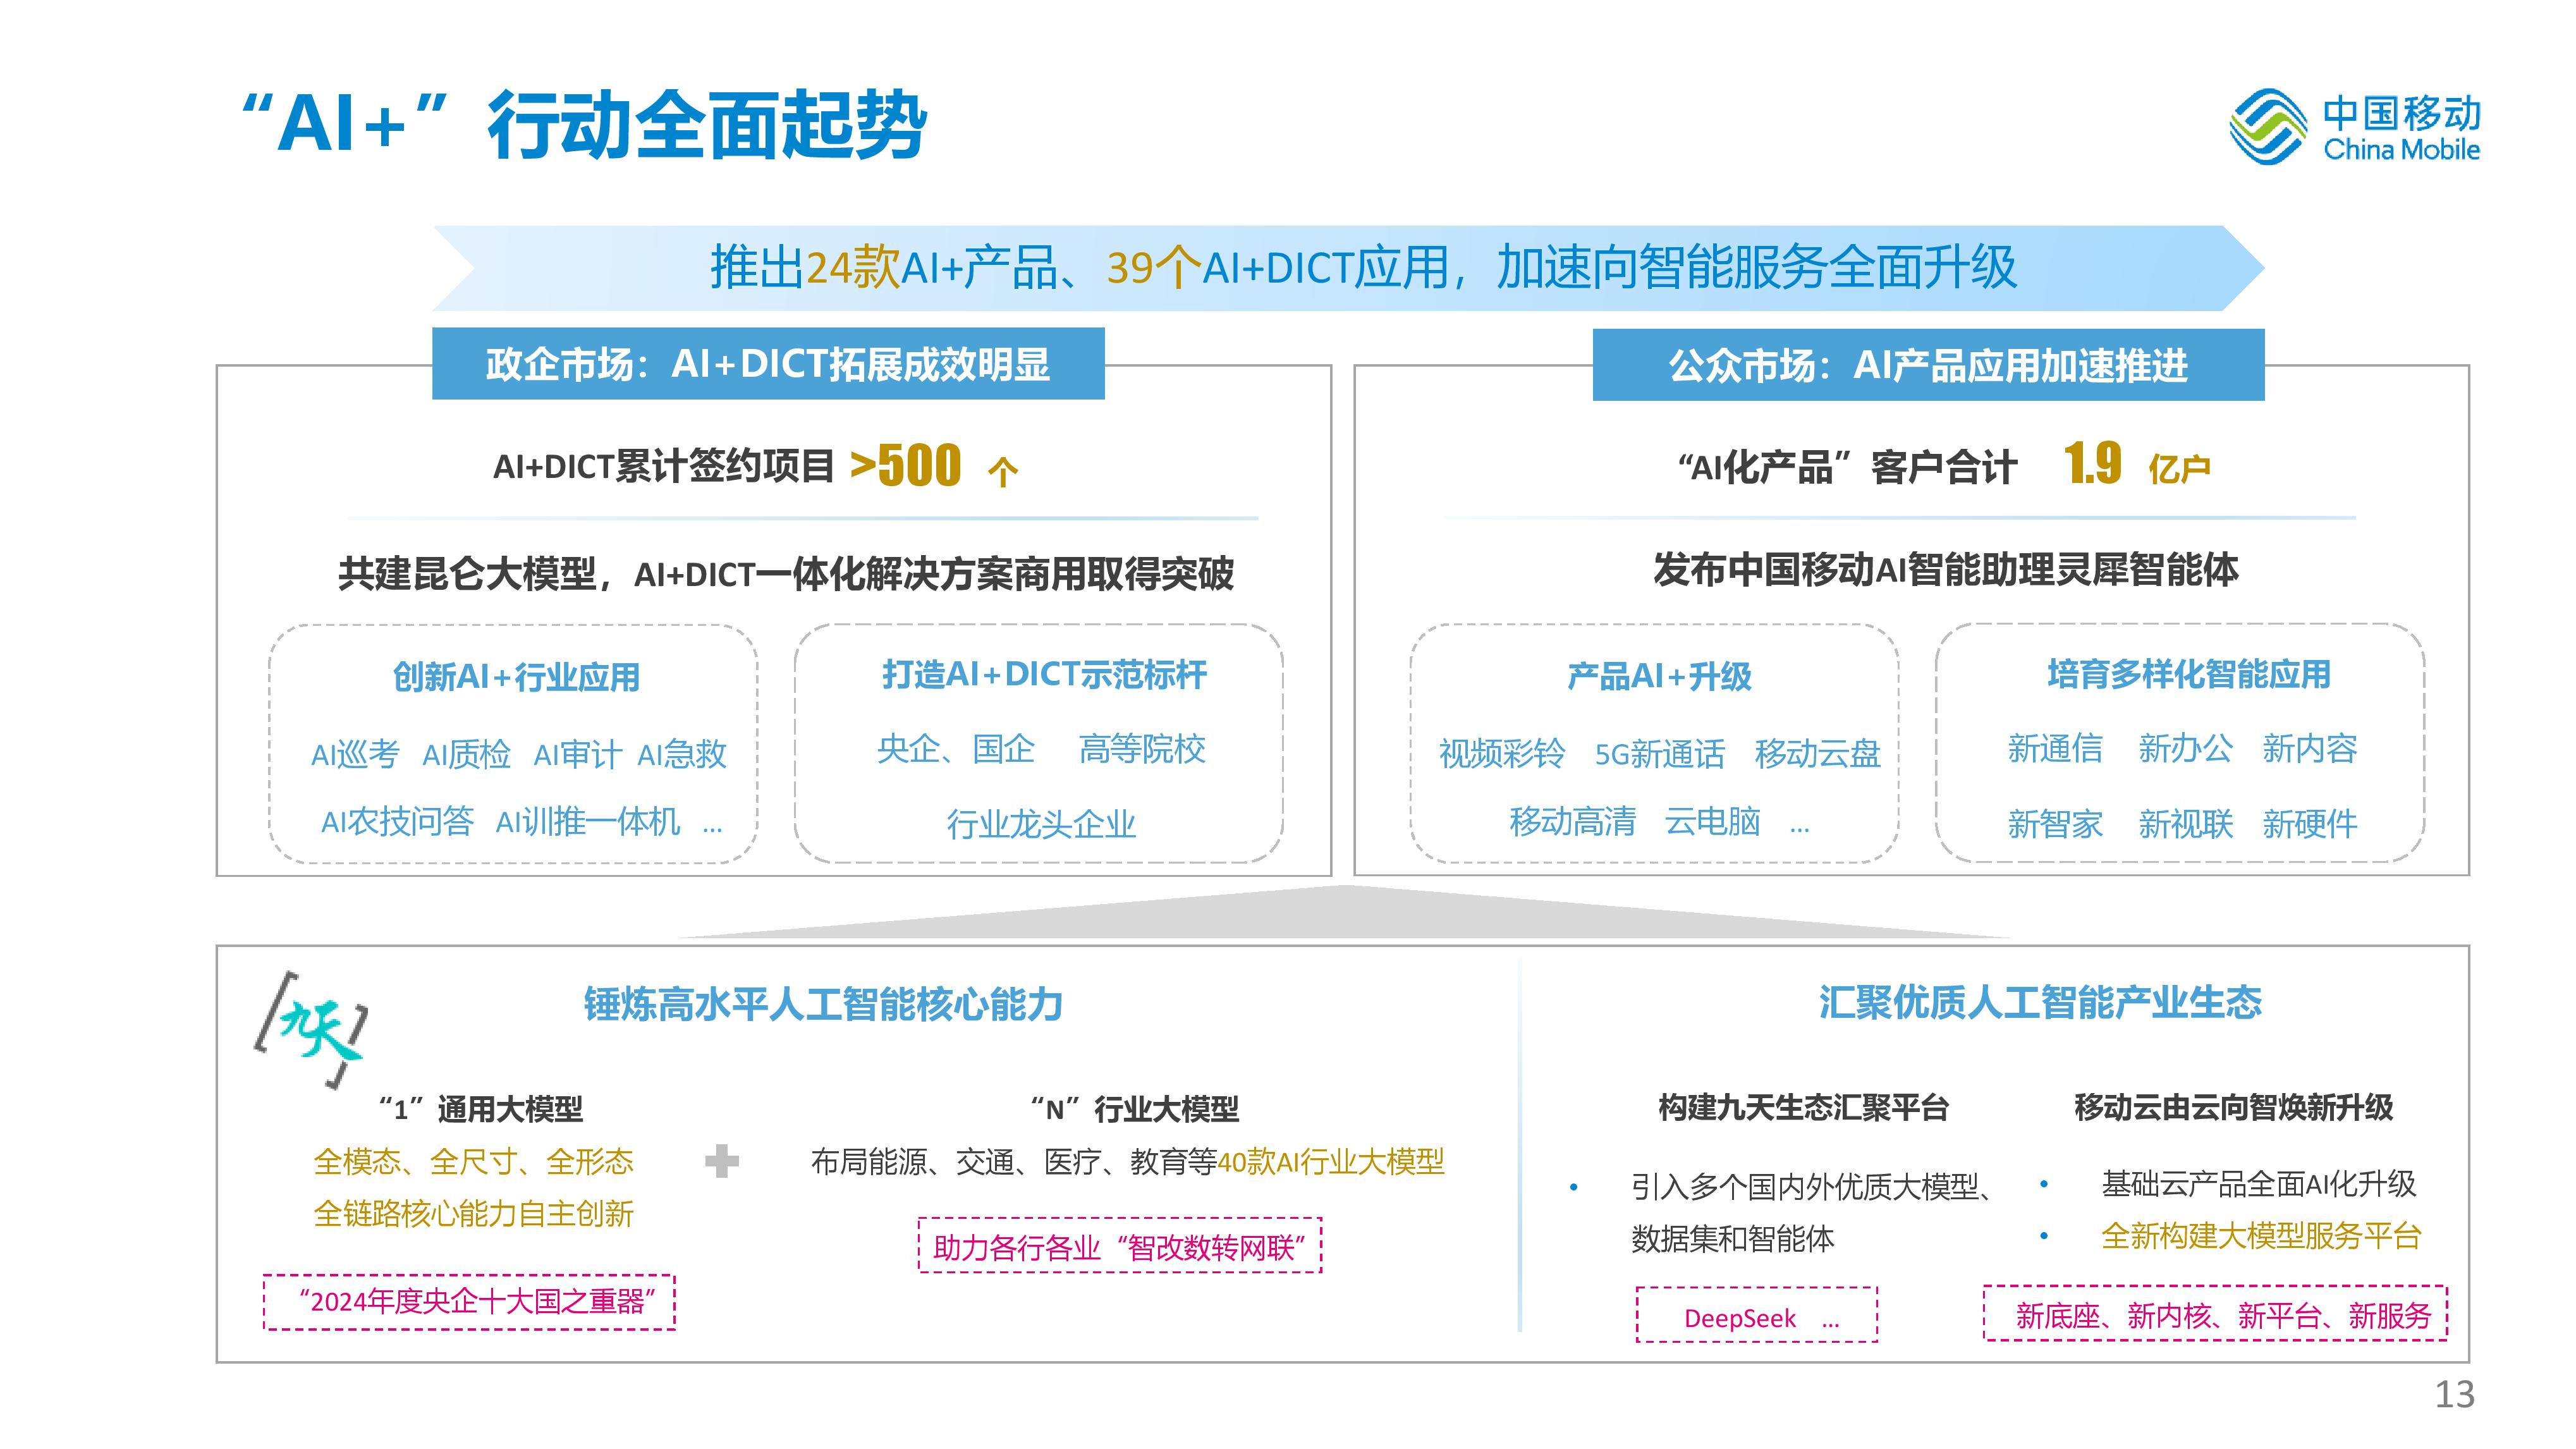This screenshot has width=2576, height=1449.
Task: Click the 培育多样化智能应用 heading
Action: coord(2189,675)
